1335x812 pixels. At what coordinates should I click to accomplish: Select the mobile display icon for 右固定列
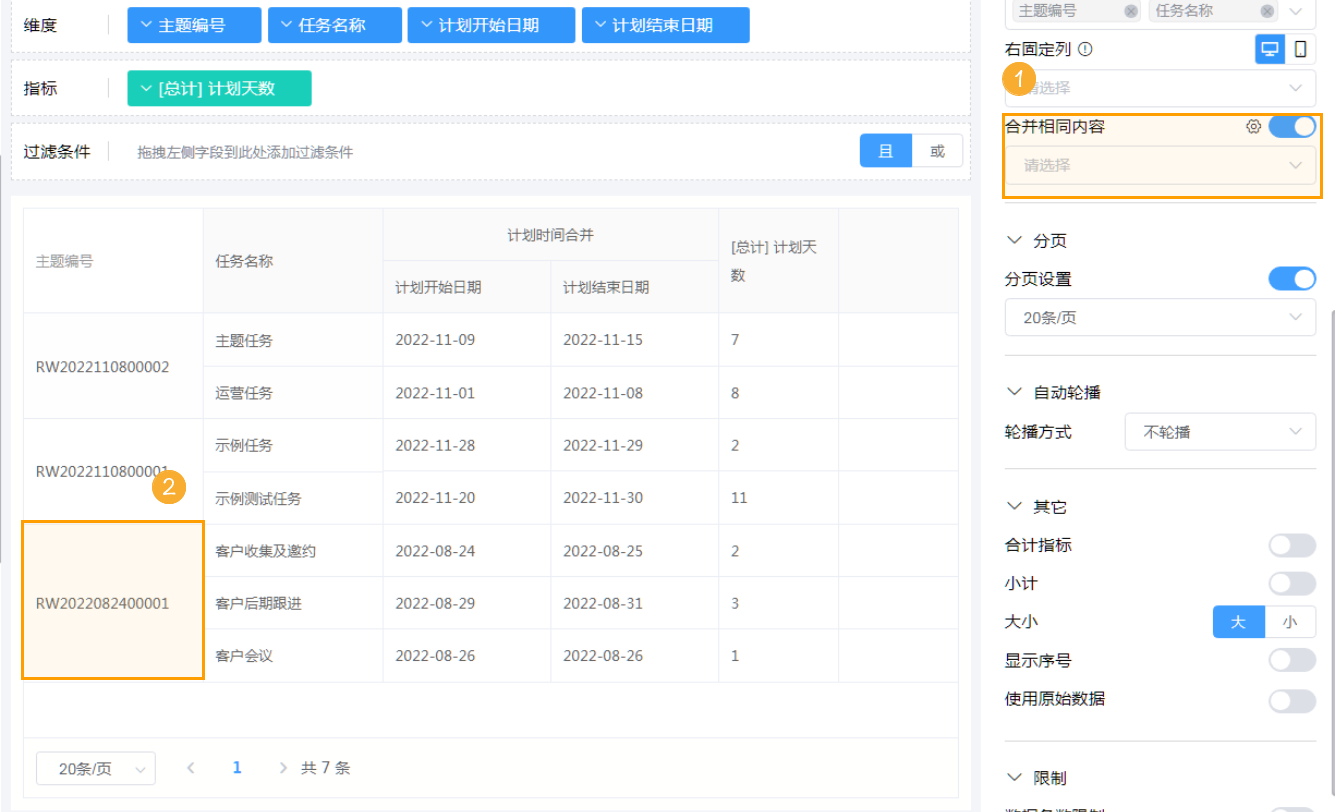pos(1299,48)
